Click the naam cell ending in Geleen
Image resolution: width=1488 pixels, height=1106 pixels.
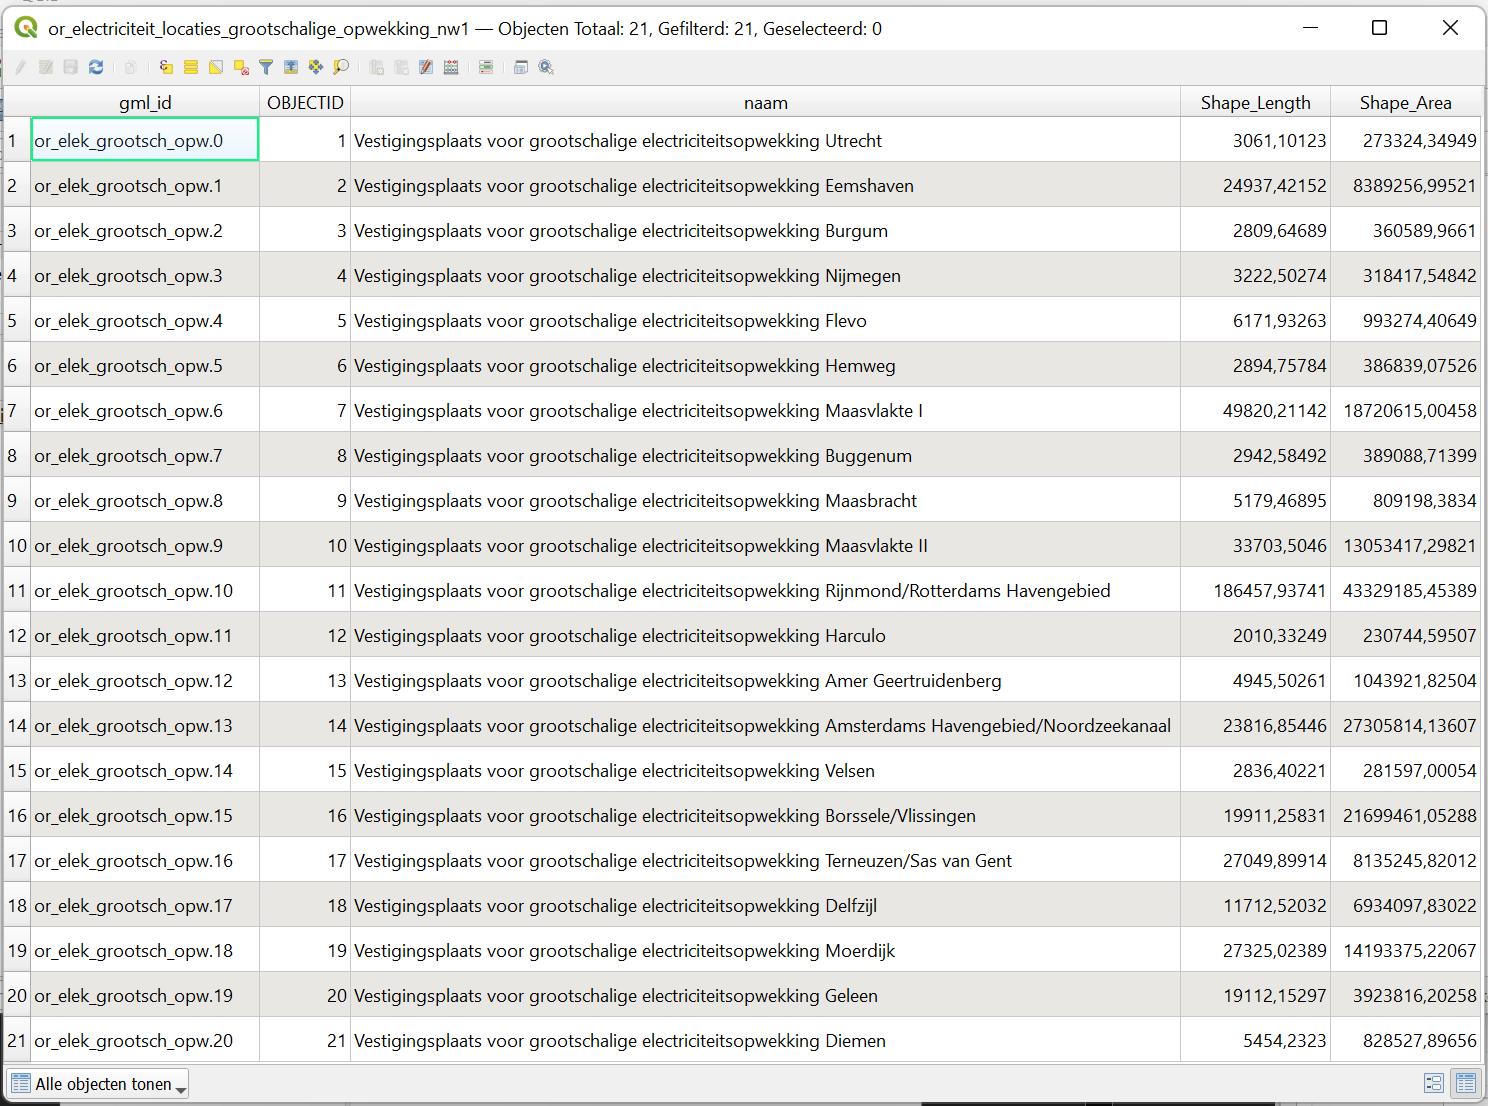(x=765, y=995)
